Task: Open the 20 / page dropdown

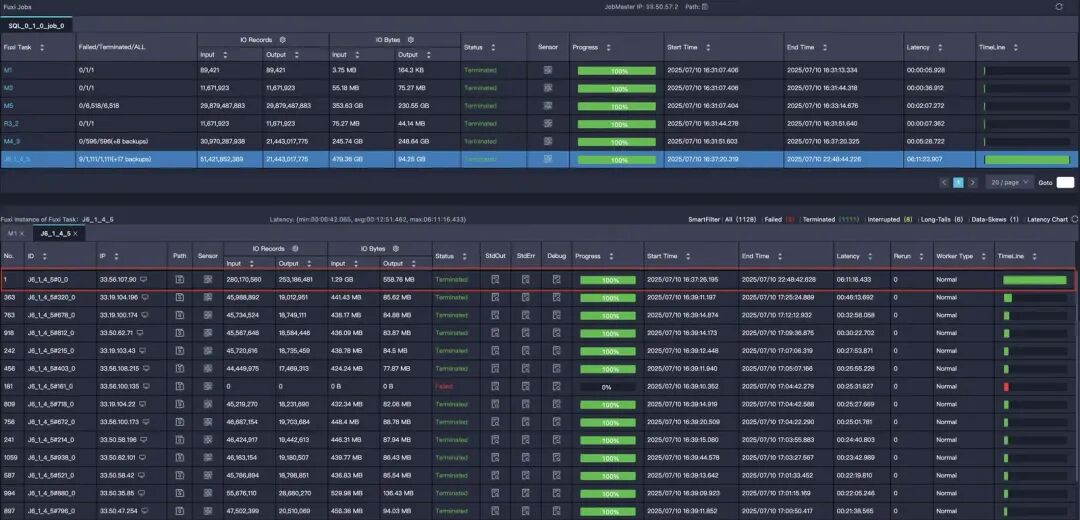Action: click(1010, 183)
